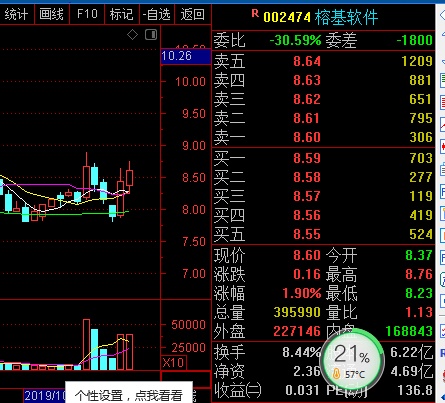Viewport: 445px width, 403px height.
Task: Click the 委差 value -1800
Action: (414, 40)
